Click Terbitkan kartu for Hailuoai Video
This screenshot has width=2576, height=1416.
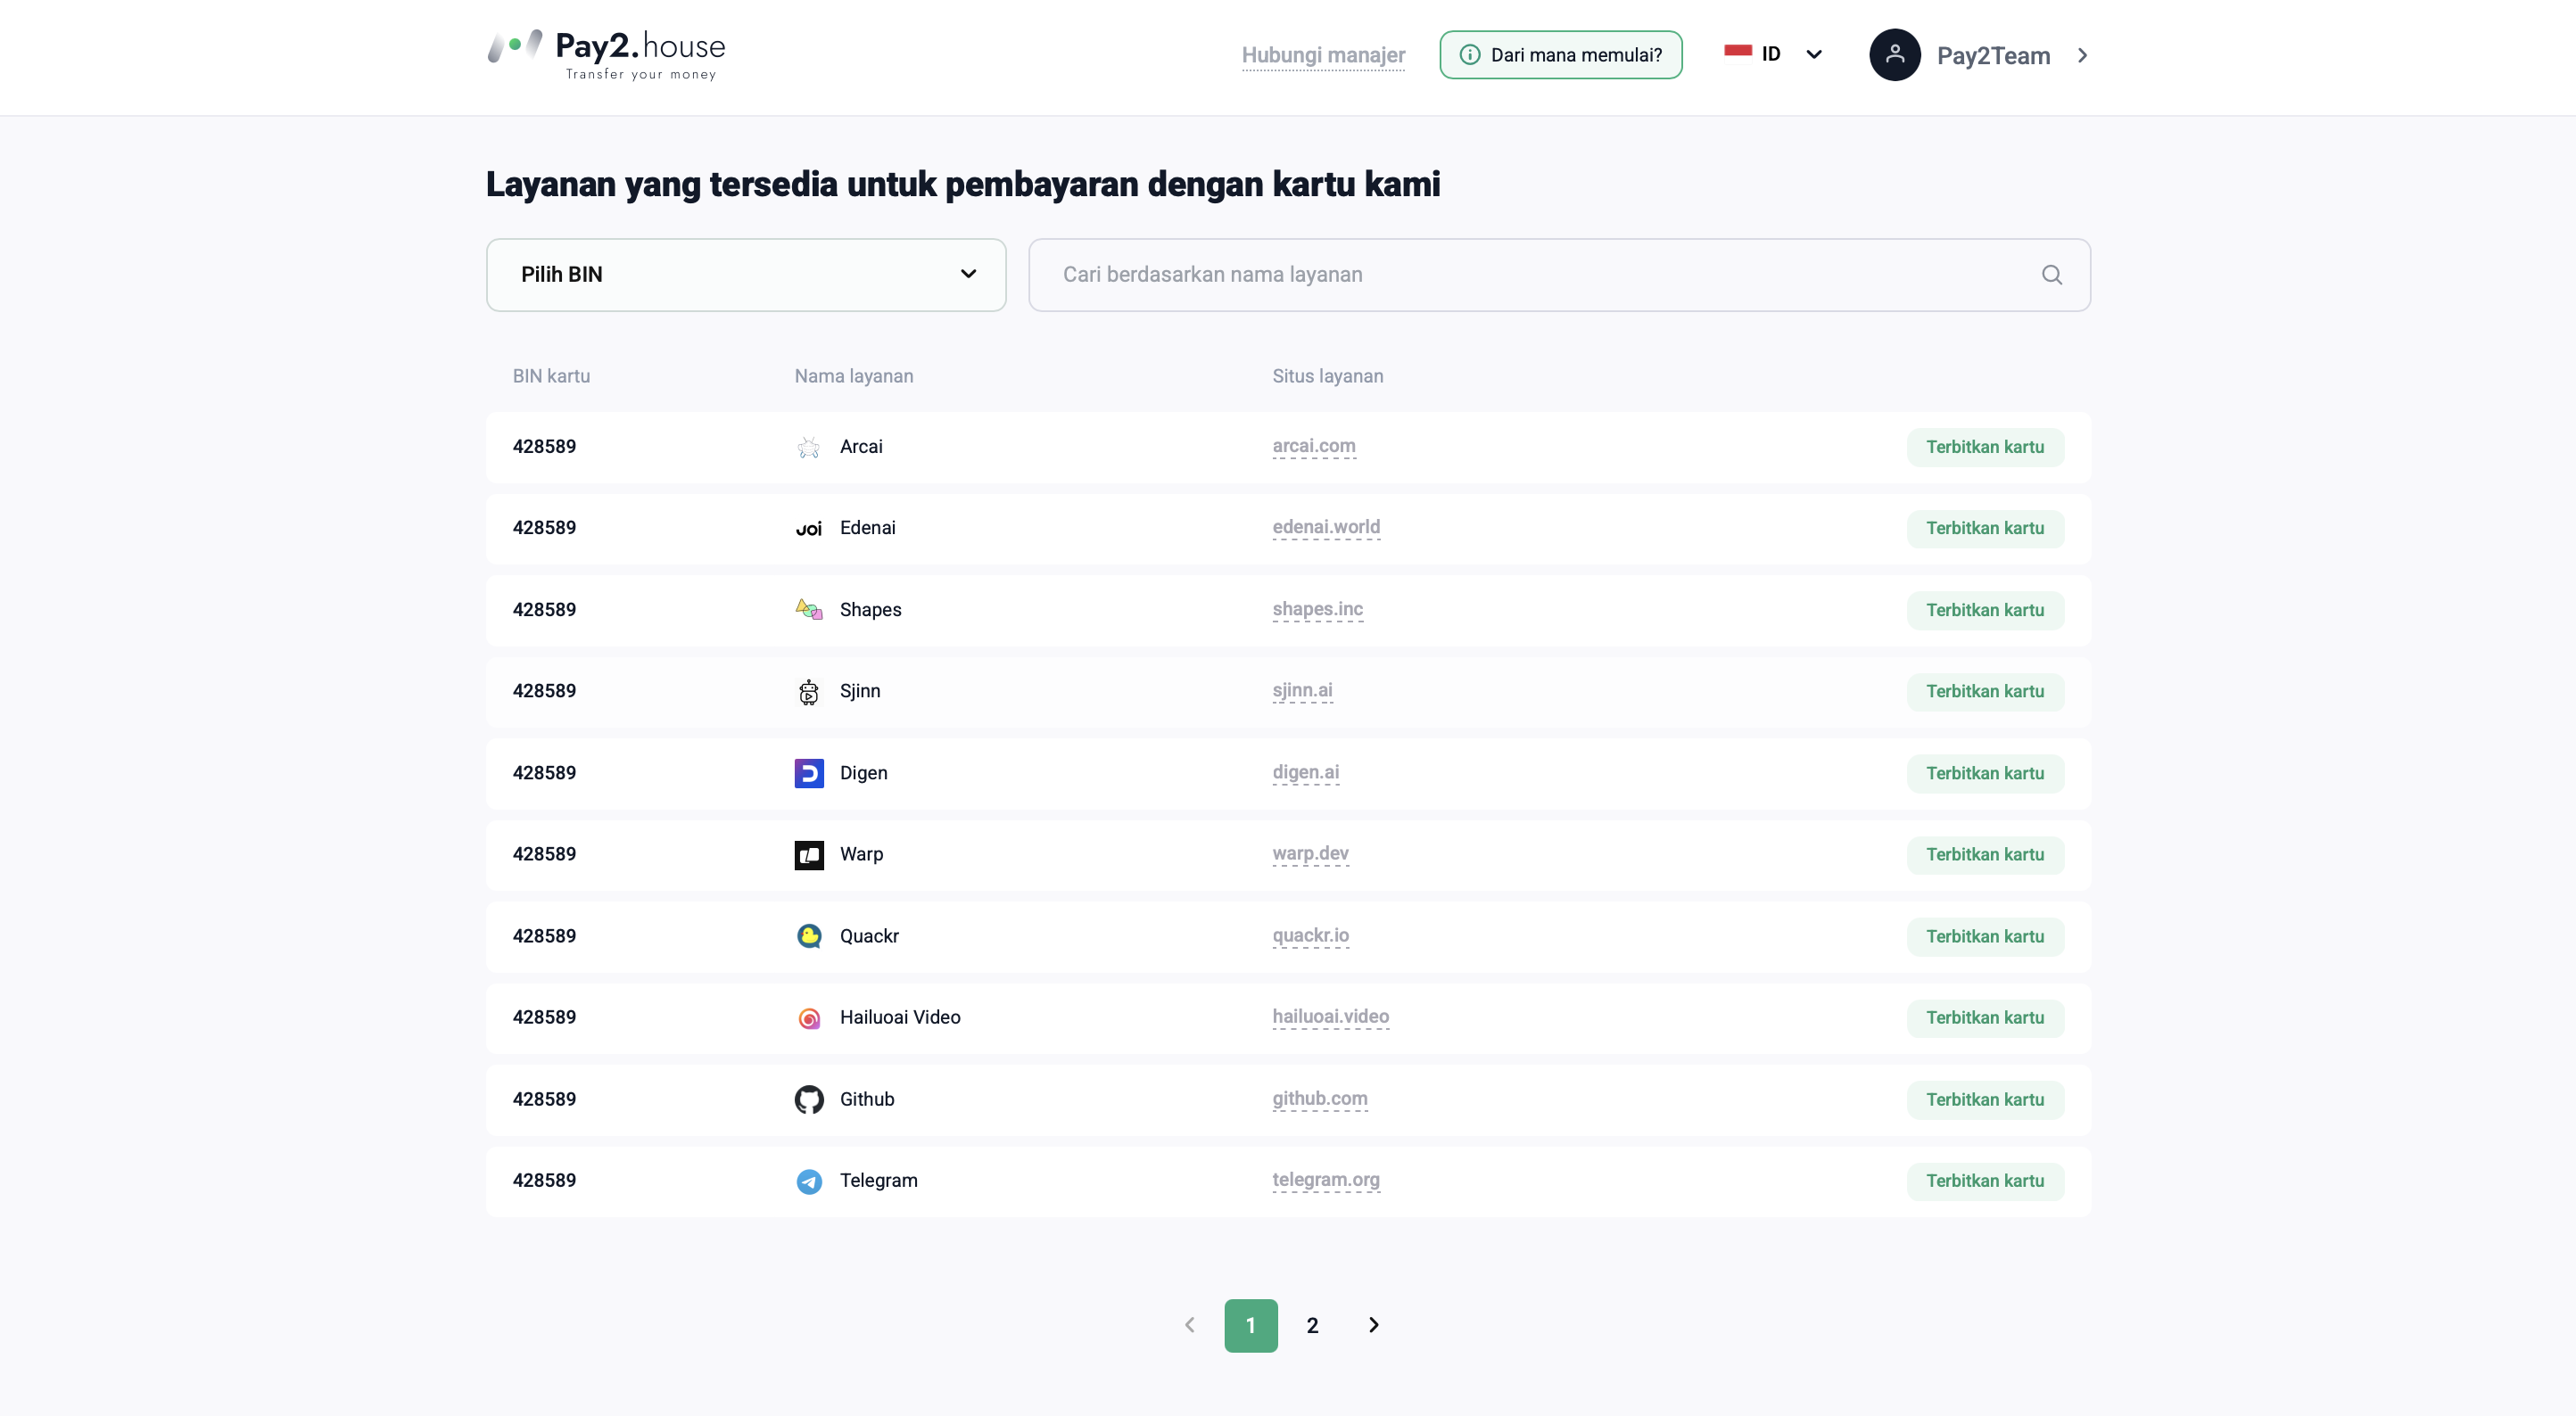1985,1017
